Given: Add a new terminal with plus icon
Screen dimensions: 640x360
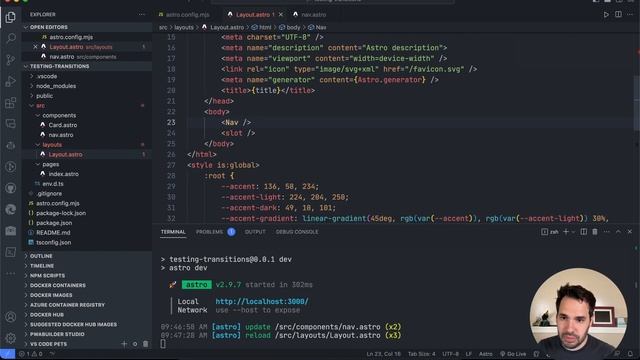Looking at the screenshot, I should (566, 232).
